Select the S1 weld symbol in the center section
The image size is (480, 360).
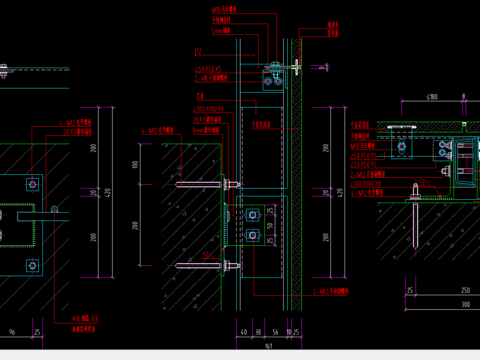206,255
